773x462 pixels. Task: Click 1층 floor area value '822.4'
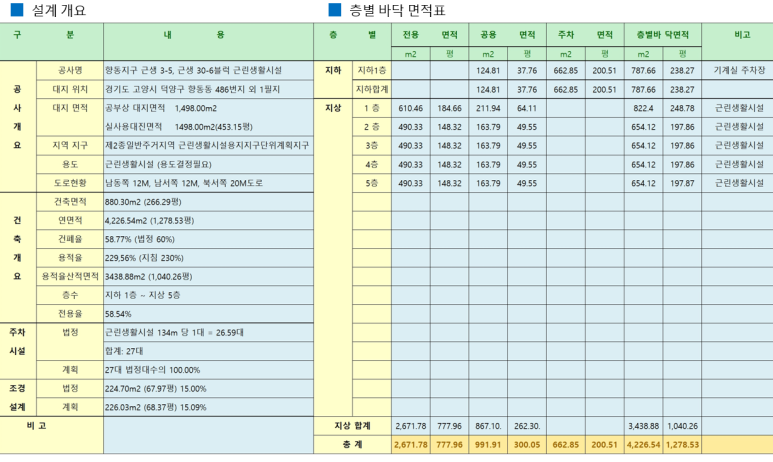pyautogui.click(x=643, y=108)
